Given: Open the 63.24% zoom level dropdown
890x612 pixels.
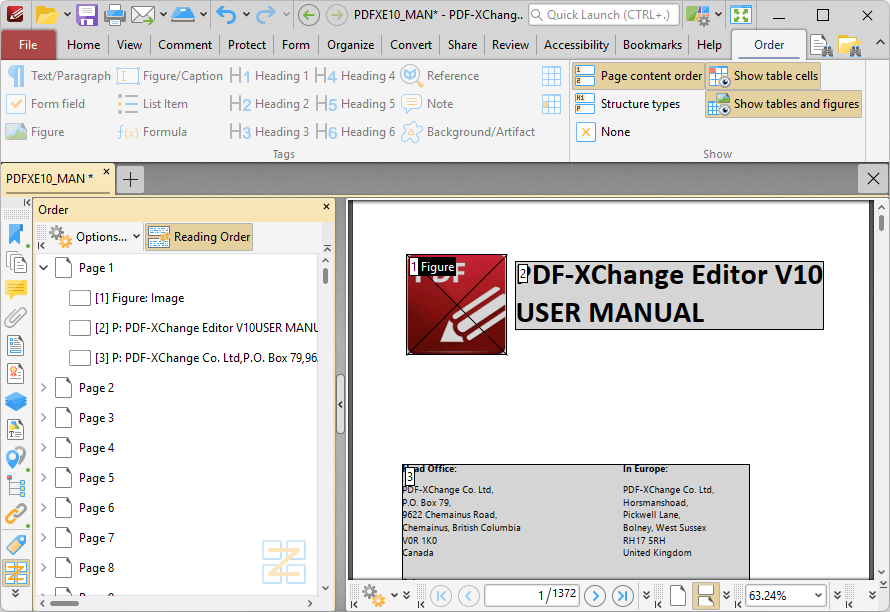Looking at the screenshot, I should [819, 596].
